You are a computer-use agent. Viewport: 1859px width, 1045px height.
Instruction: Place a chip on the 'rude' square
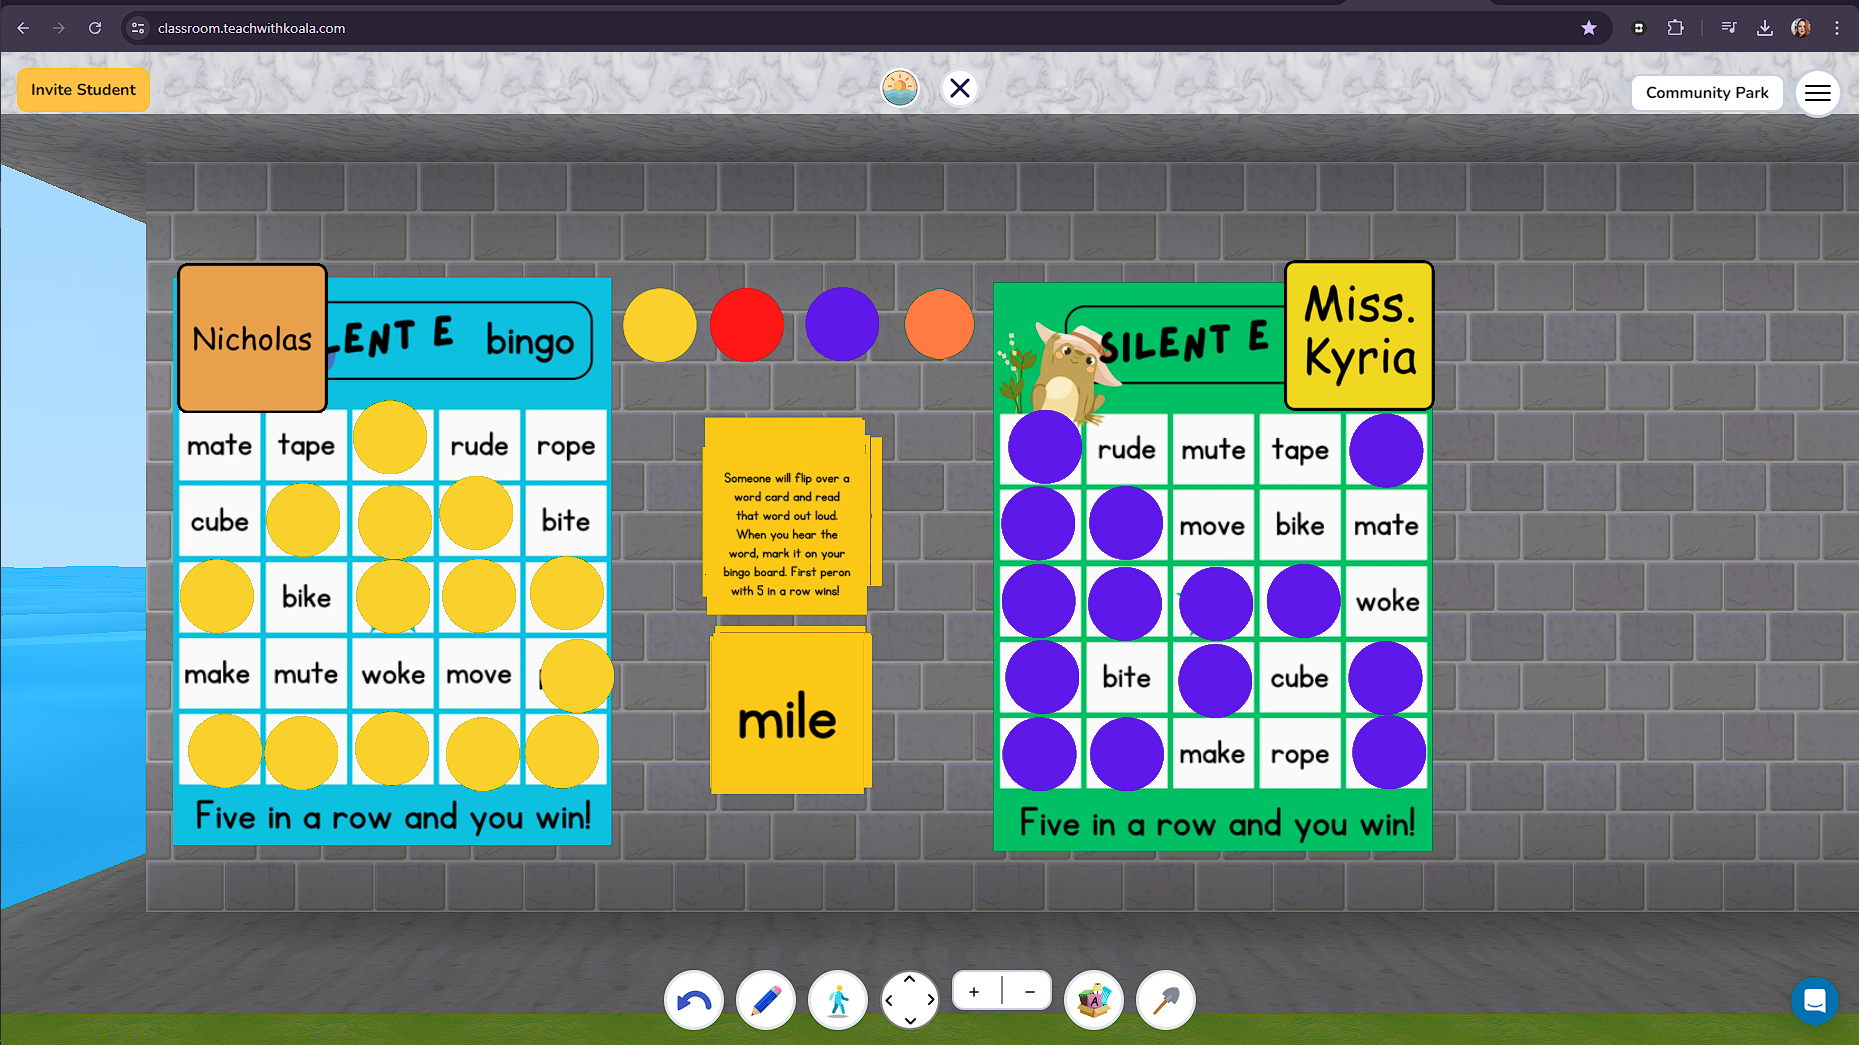point(479,446)
